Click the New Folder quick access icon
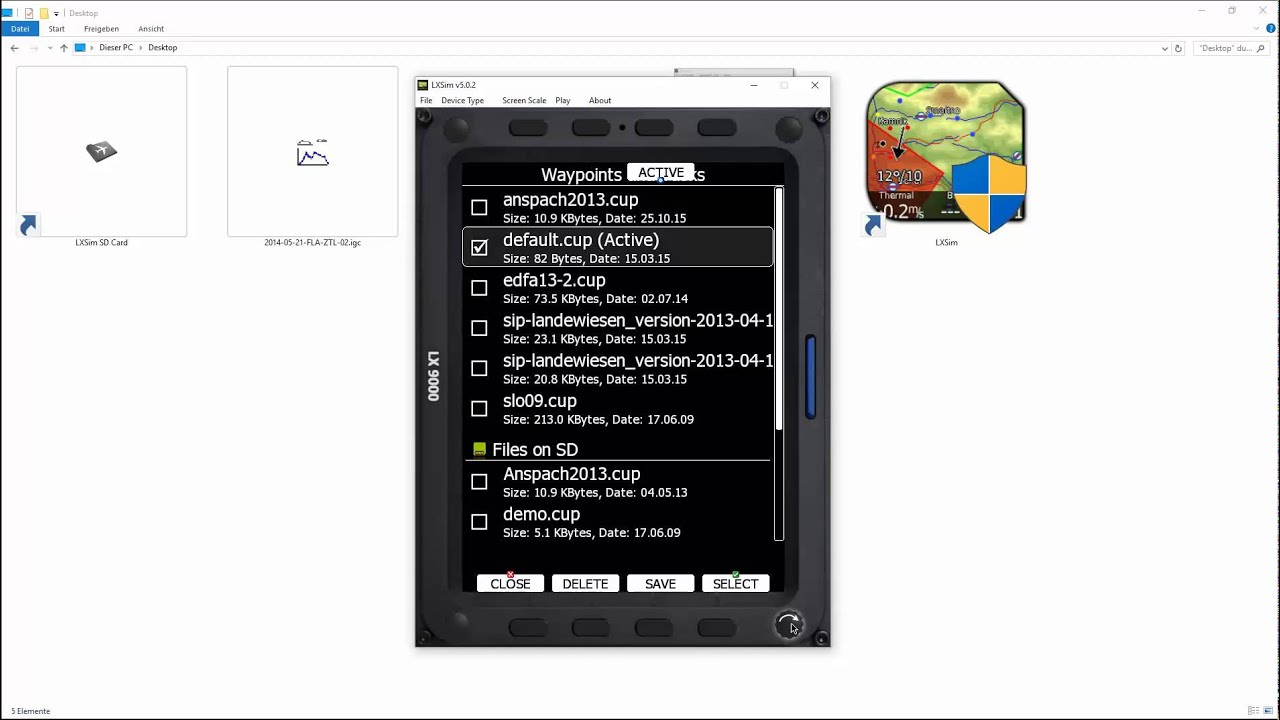 (43, 13)
